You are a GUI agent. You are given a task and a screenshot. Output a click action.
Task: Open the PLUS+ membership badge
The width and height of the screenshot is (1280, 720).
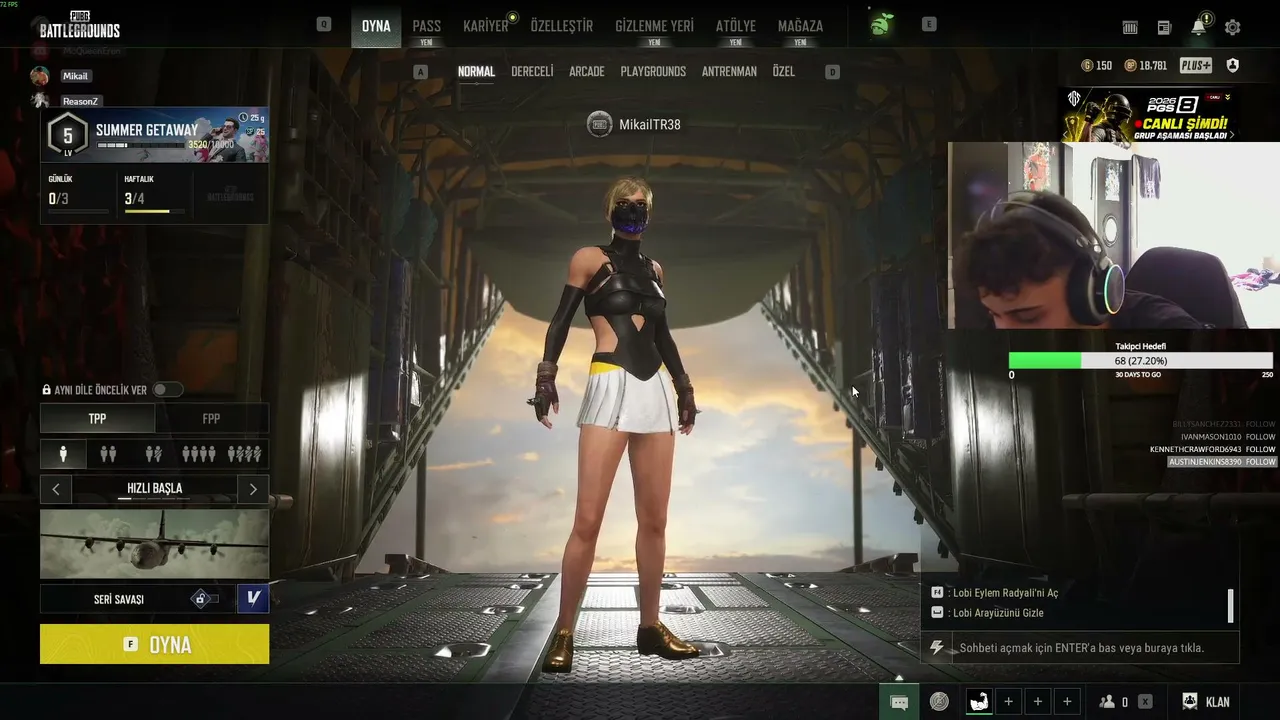1196,66
